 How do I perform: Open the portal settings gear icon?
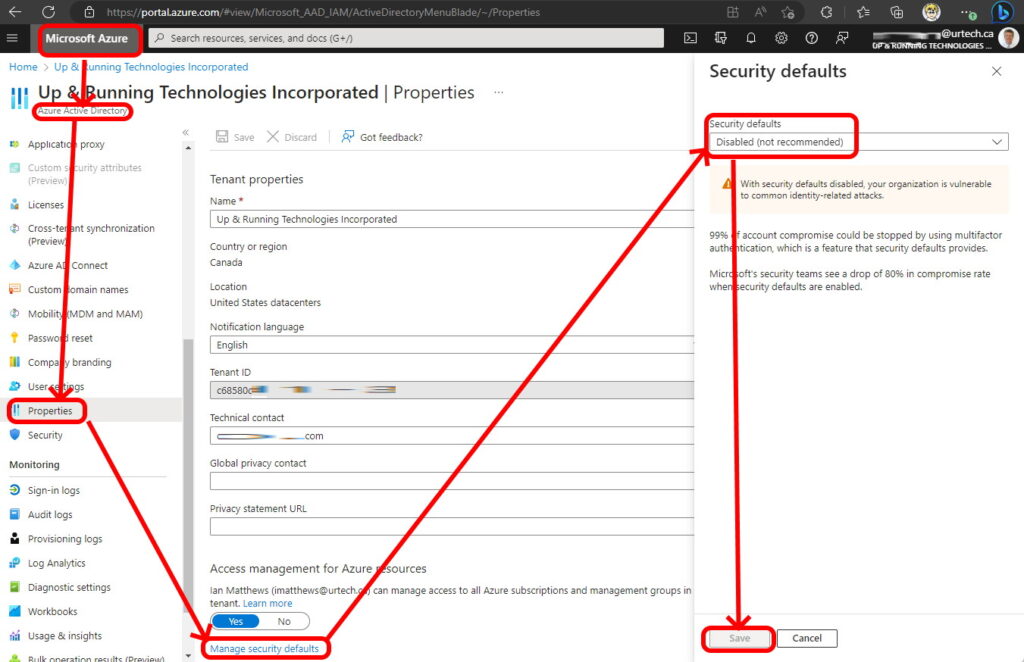pos(781,38)
